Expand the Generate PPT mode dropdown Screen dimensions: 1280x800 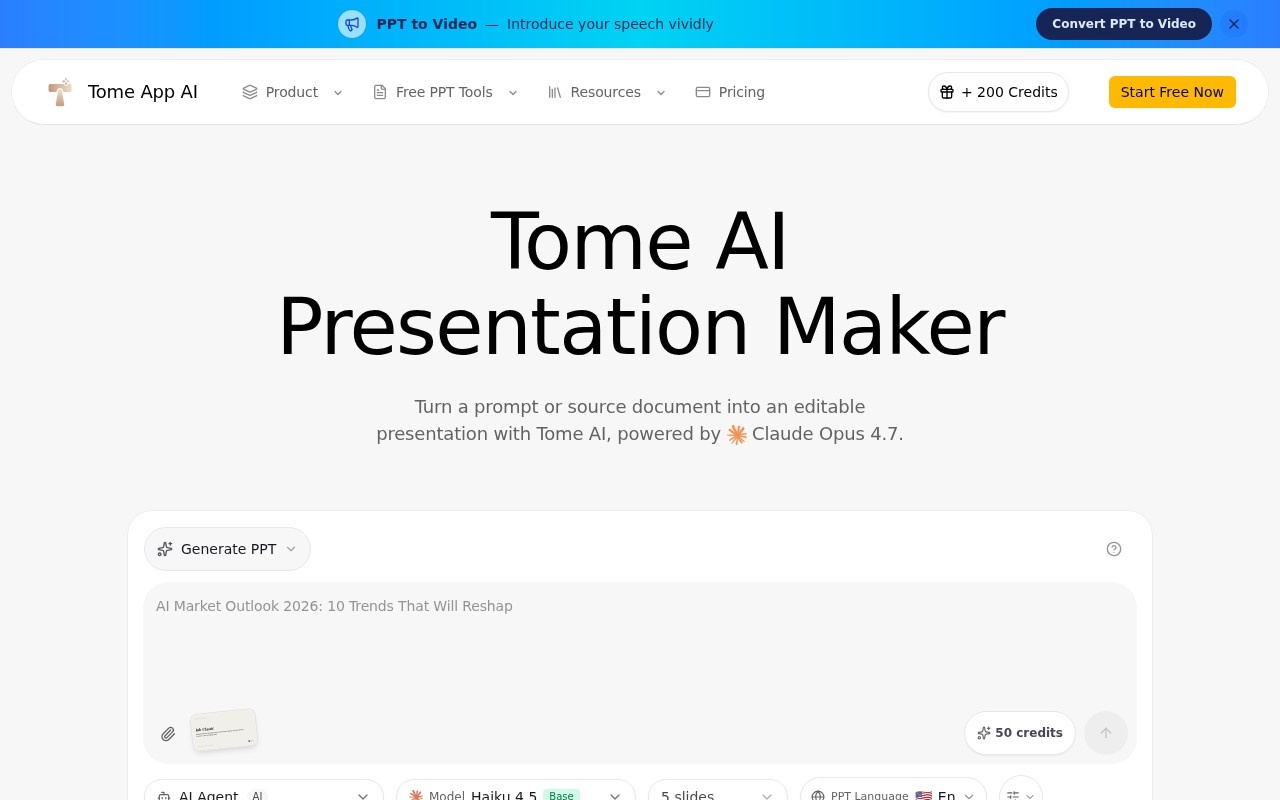(x=227, y=549)
